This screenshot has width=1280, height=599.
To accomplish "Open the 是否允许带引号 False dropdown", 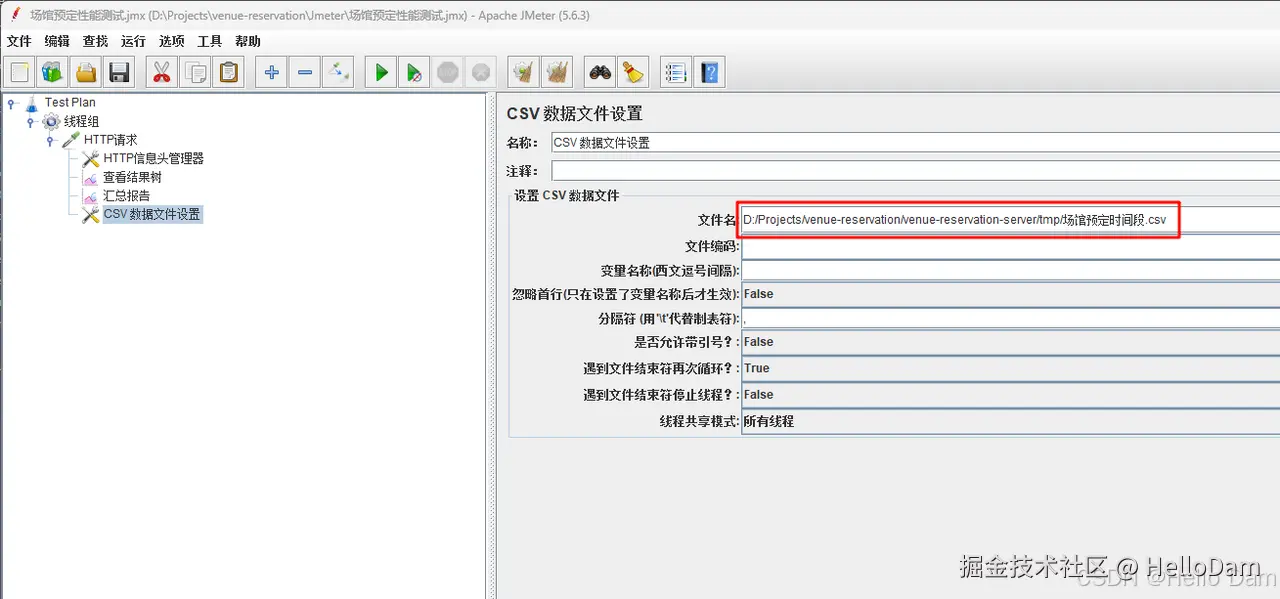I will pos(1010,342).
